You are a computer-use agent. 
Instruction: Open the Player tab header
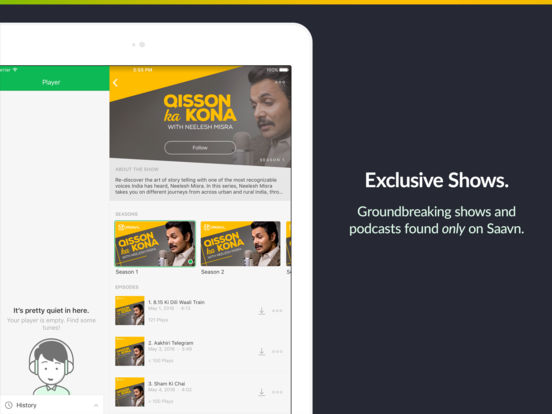coord(51,82)
